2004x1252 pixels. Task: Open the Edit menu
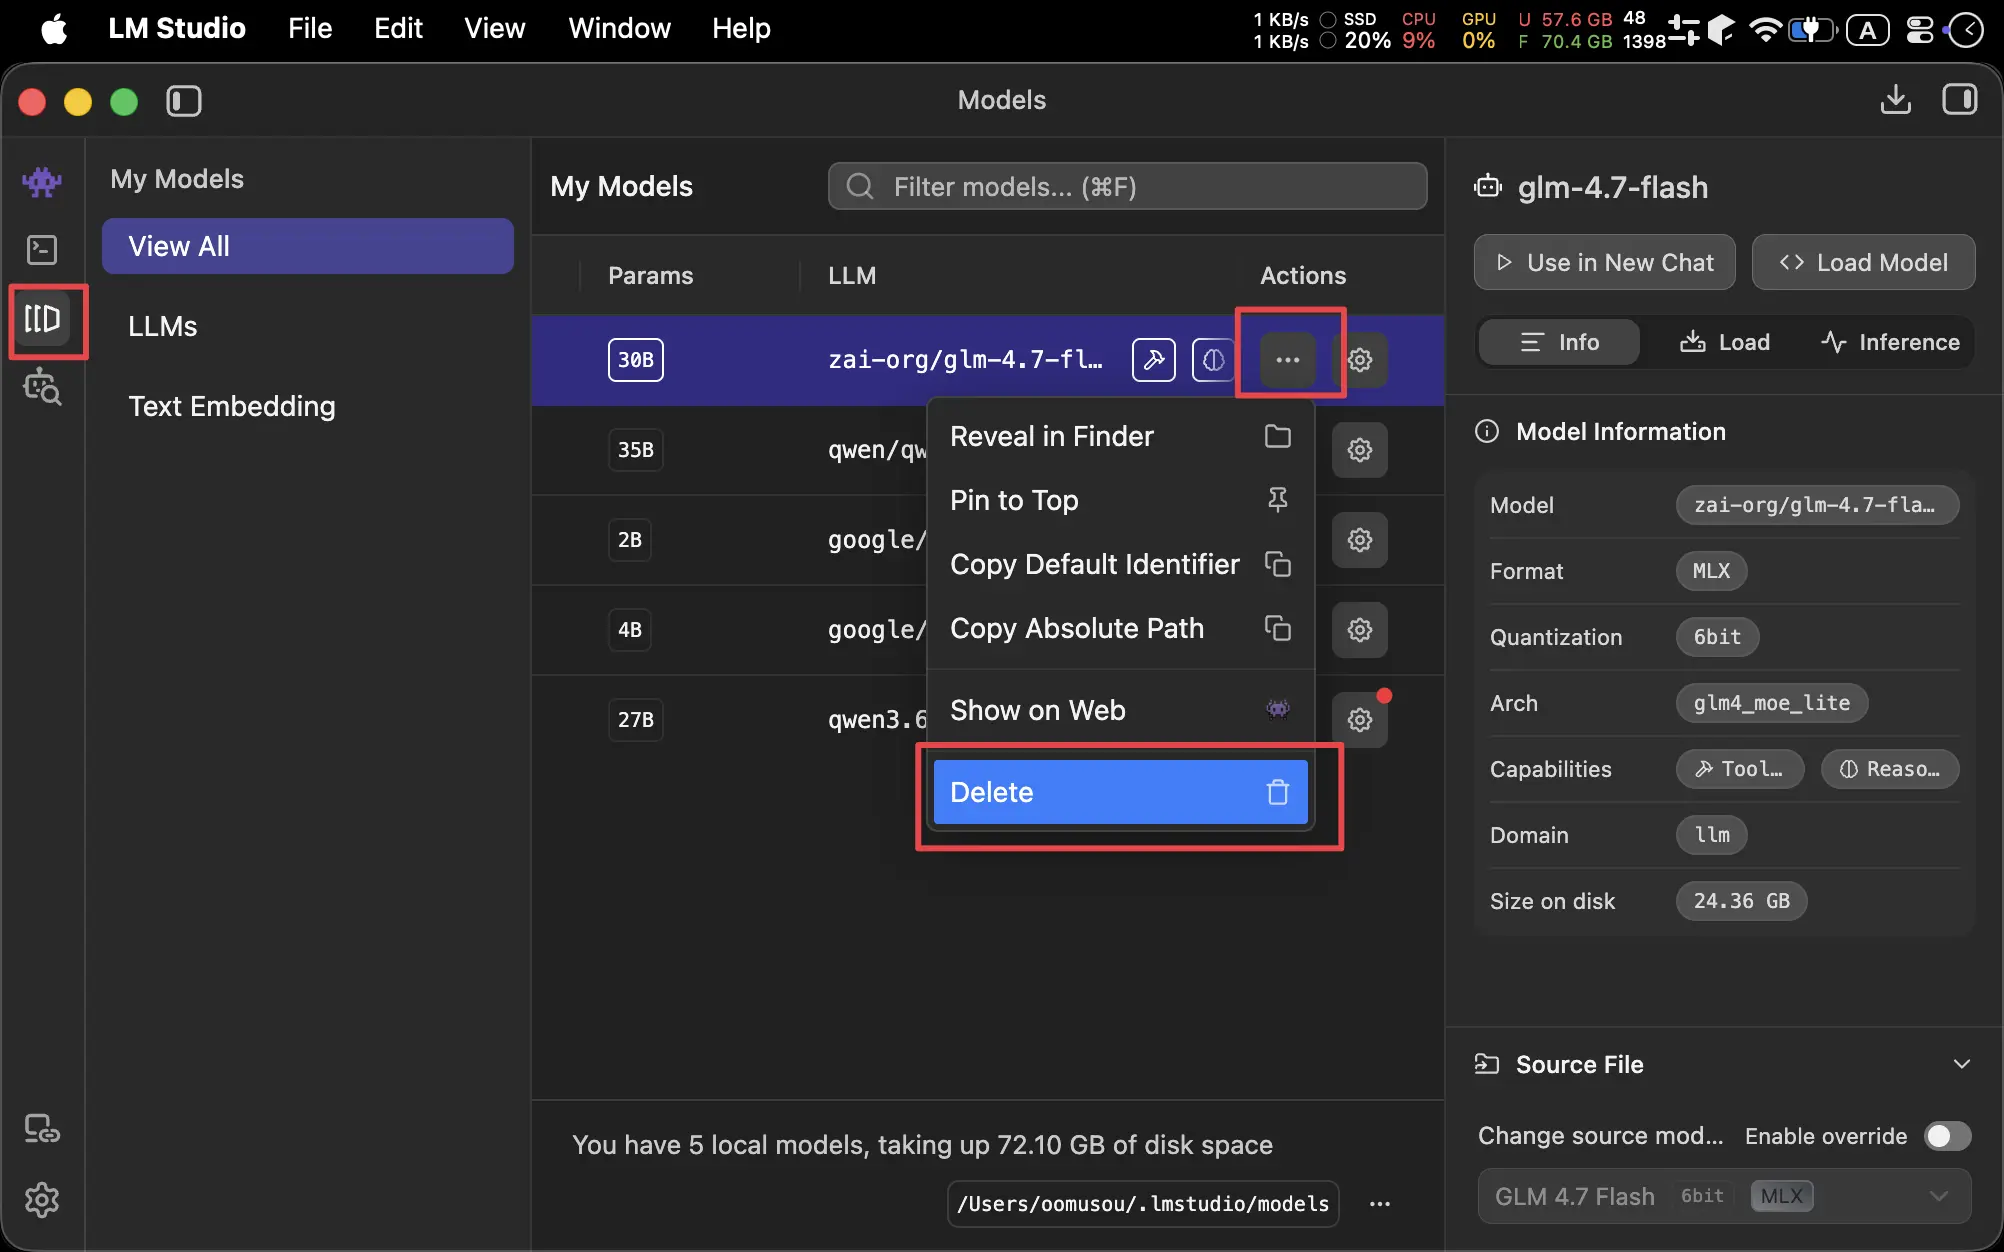click(x=398, y=28)
